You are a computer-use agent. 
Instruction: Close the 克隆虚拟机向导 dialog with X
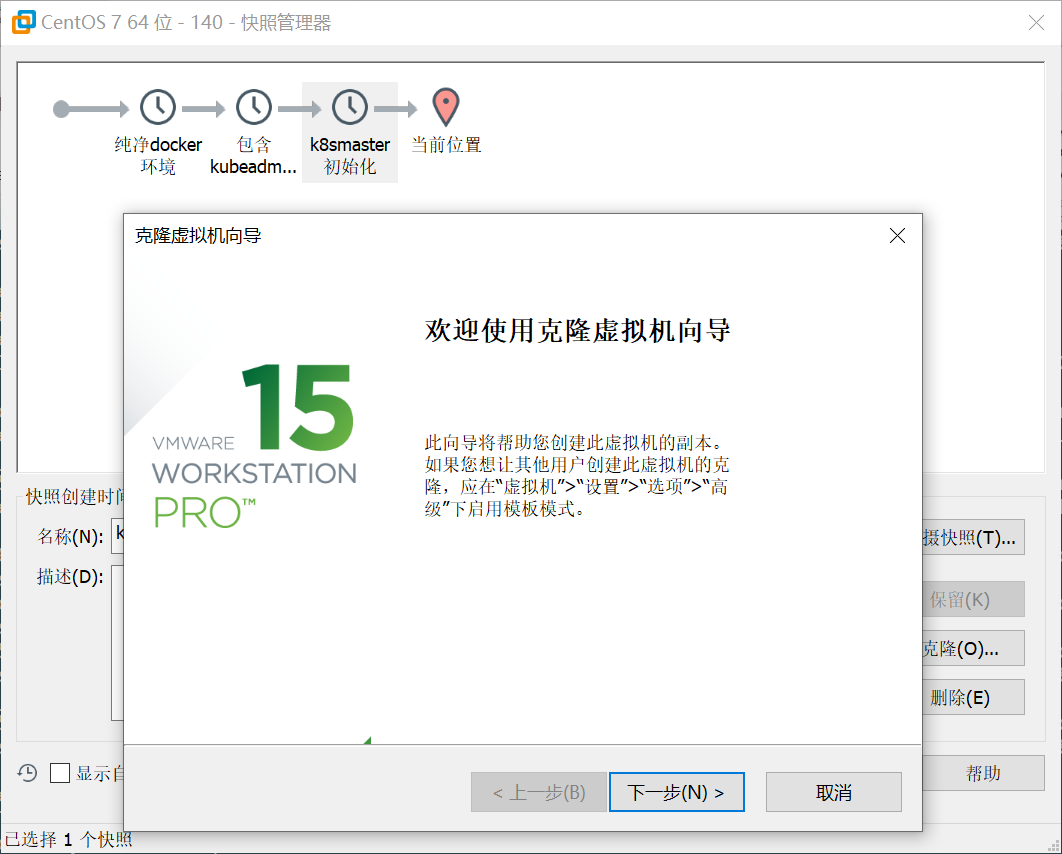[x=897, y=236]
